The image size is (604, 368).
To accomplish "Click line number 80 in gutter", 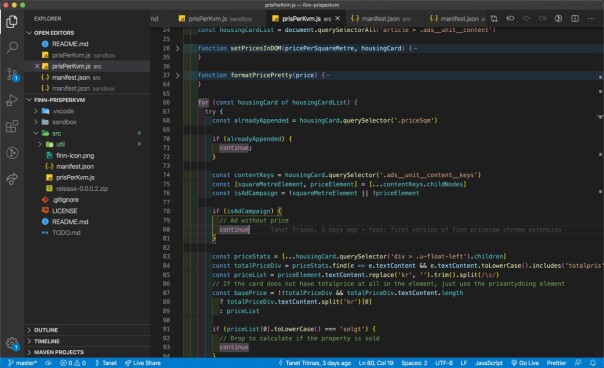I will [166, 229].
